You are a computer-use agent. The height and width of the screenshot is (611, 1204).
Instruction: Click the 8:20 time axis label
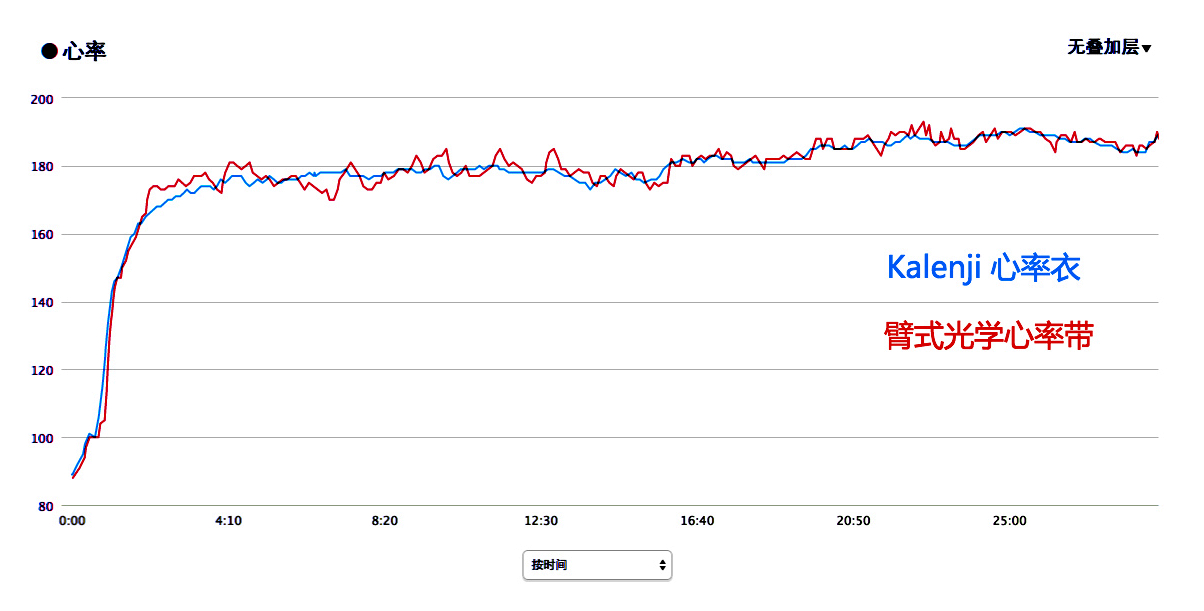(384, 521)
